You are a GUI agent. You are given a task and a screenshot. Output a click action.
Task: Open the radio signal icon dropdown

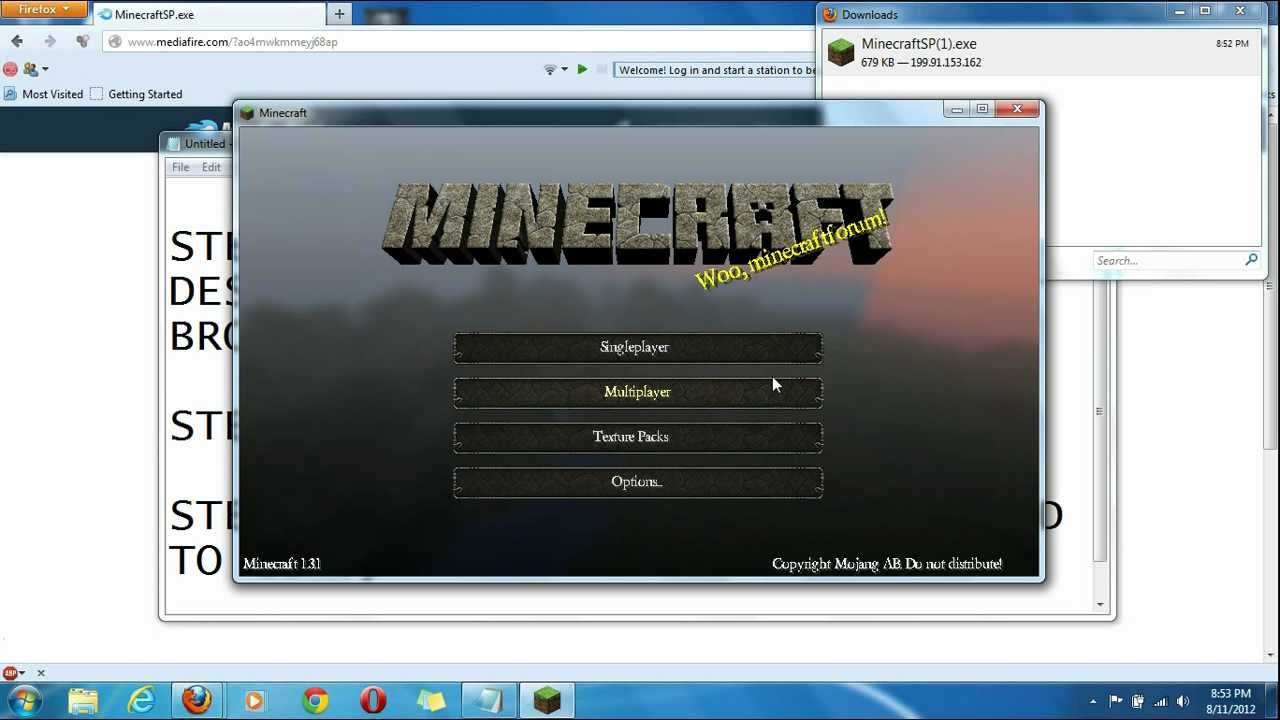coord(555,69)
